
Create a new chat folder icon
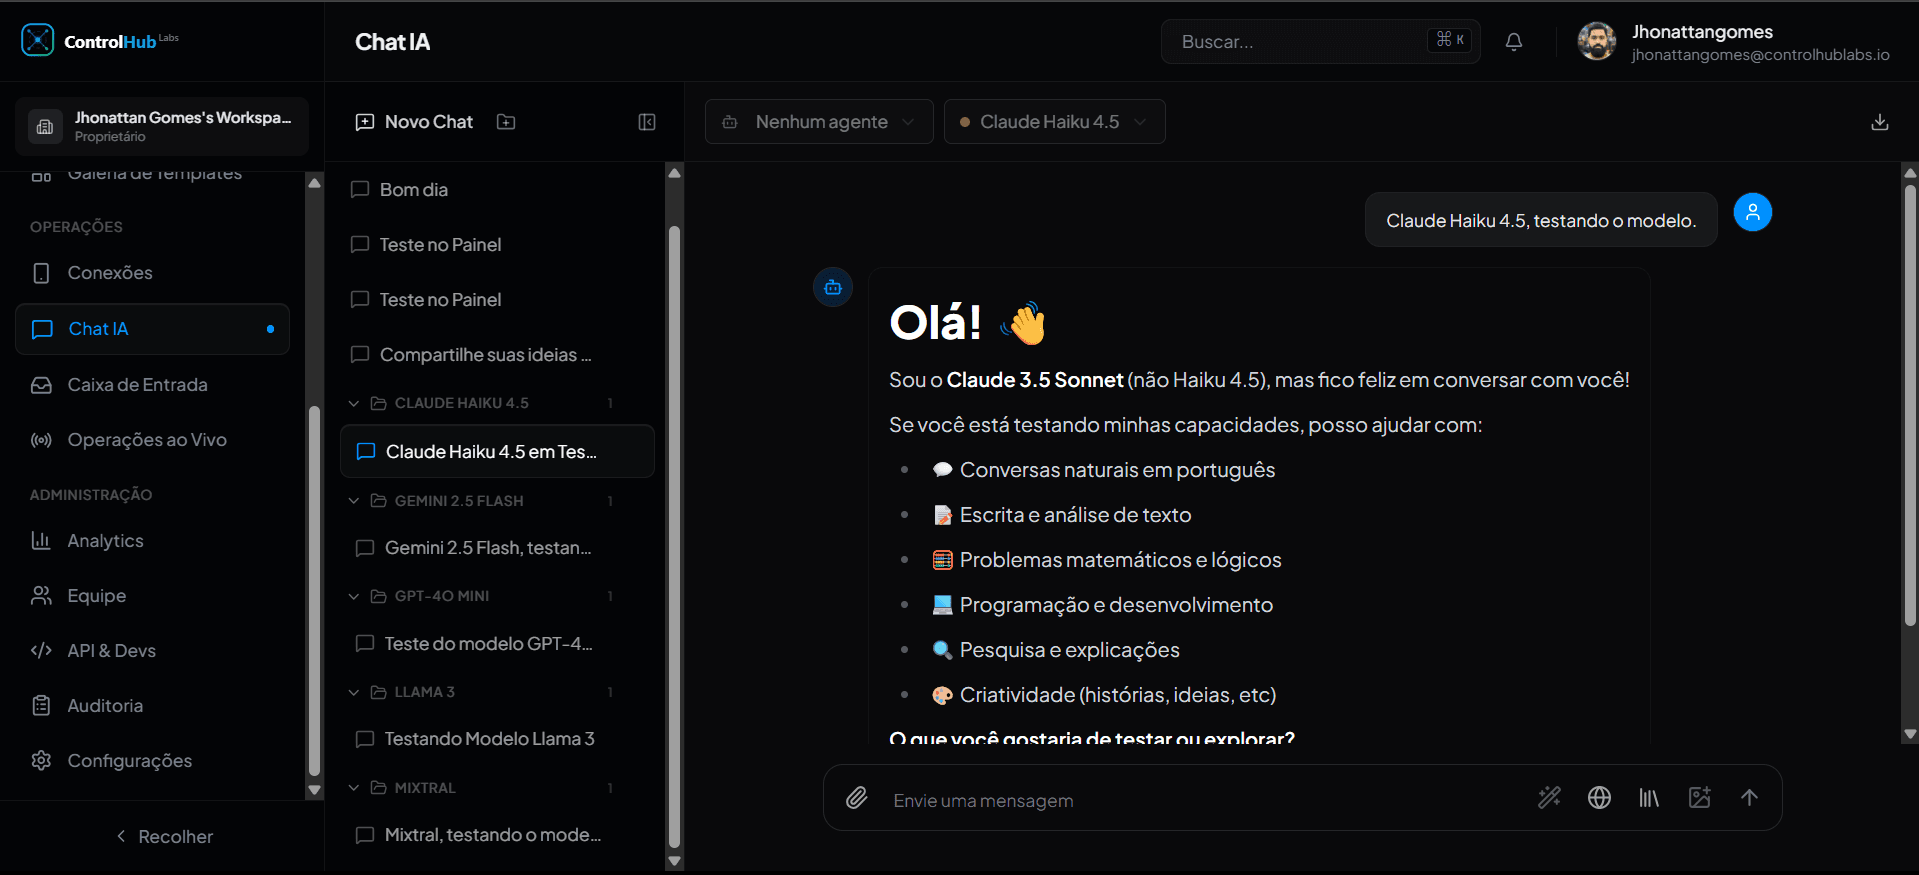click(x=506, y=122)
